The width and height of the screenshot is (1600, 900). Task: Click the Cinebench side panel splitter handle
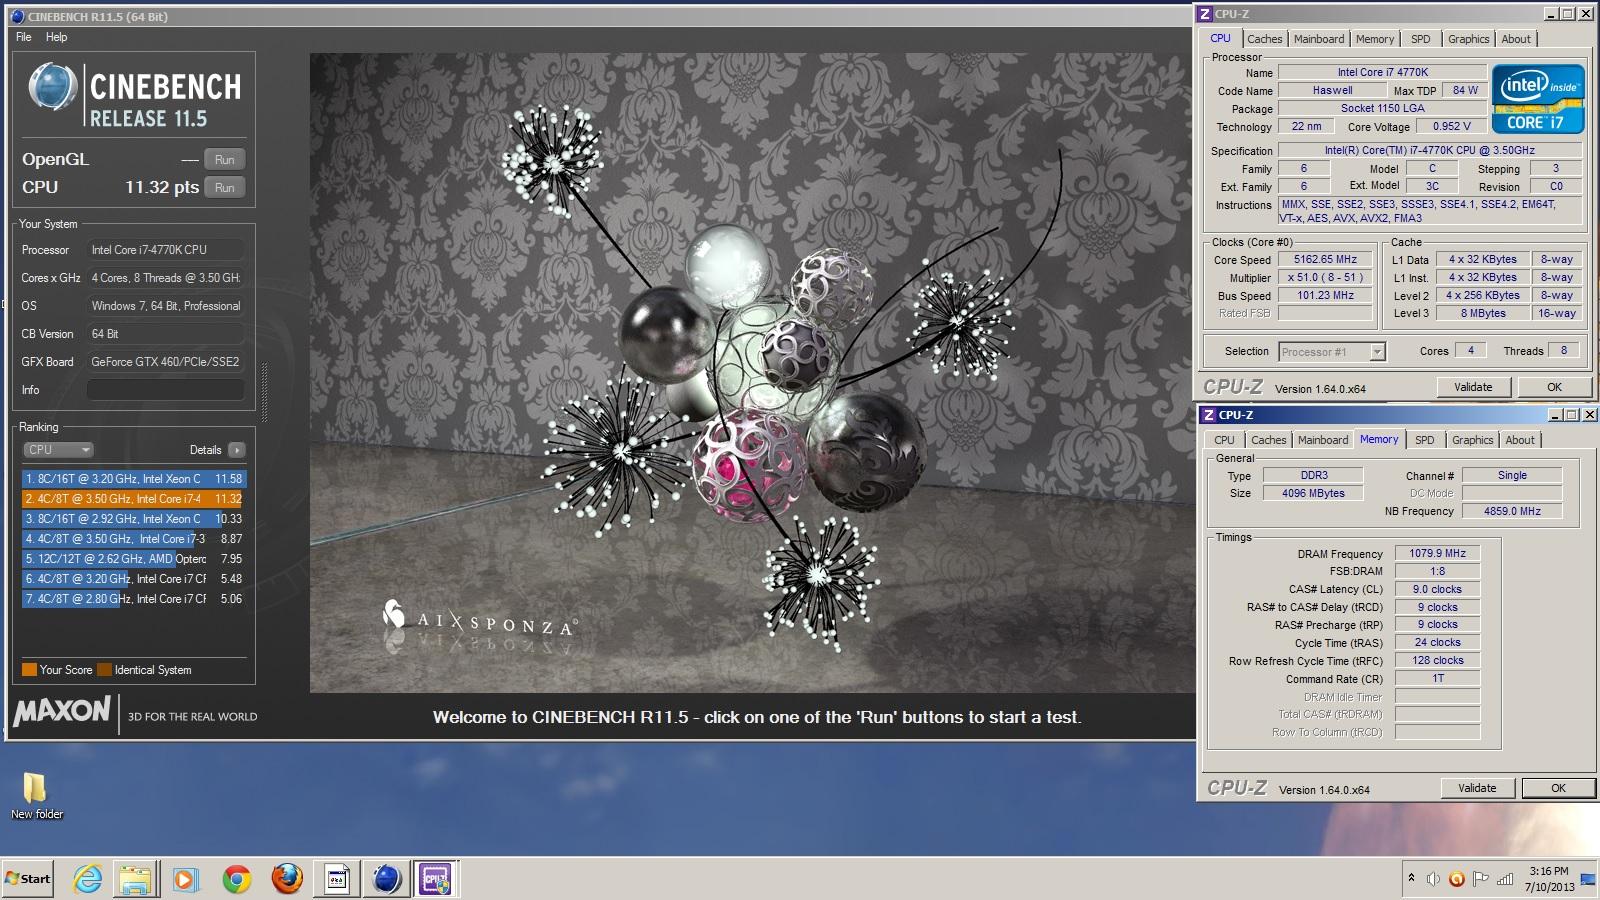264,391
